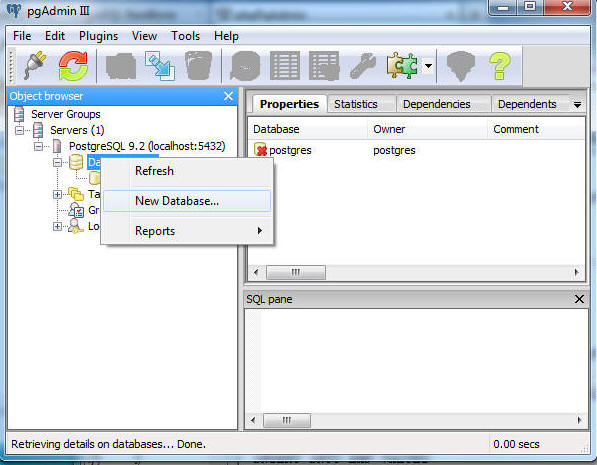Collapse the Databases tree node
Screen dimensions: 597x465
(57, 163)
